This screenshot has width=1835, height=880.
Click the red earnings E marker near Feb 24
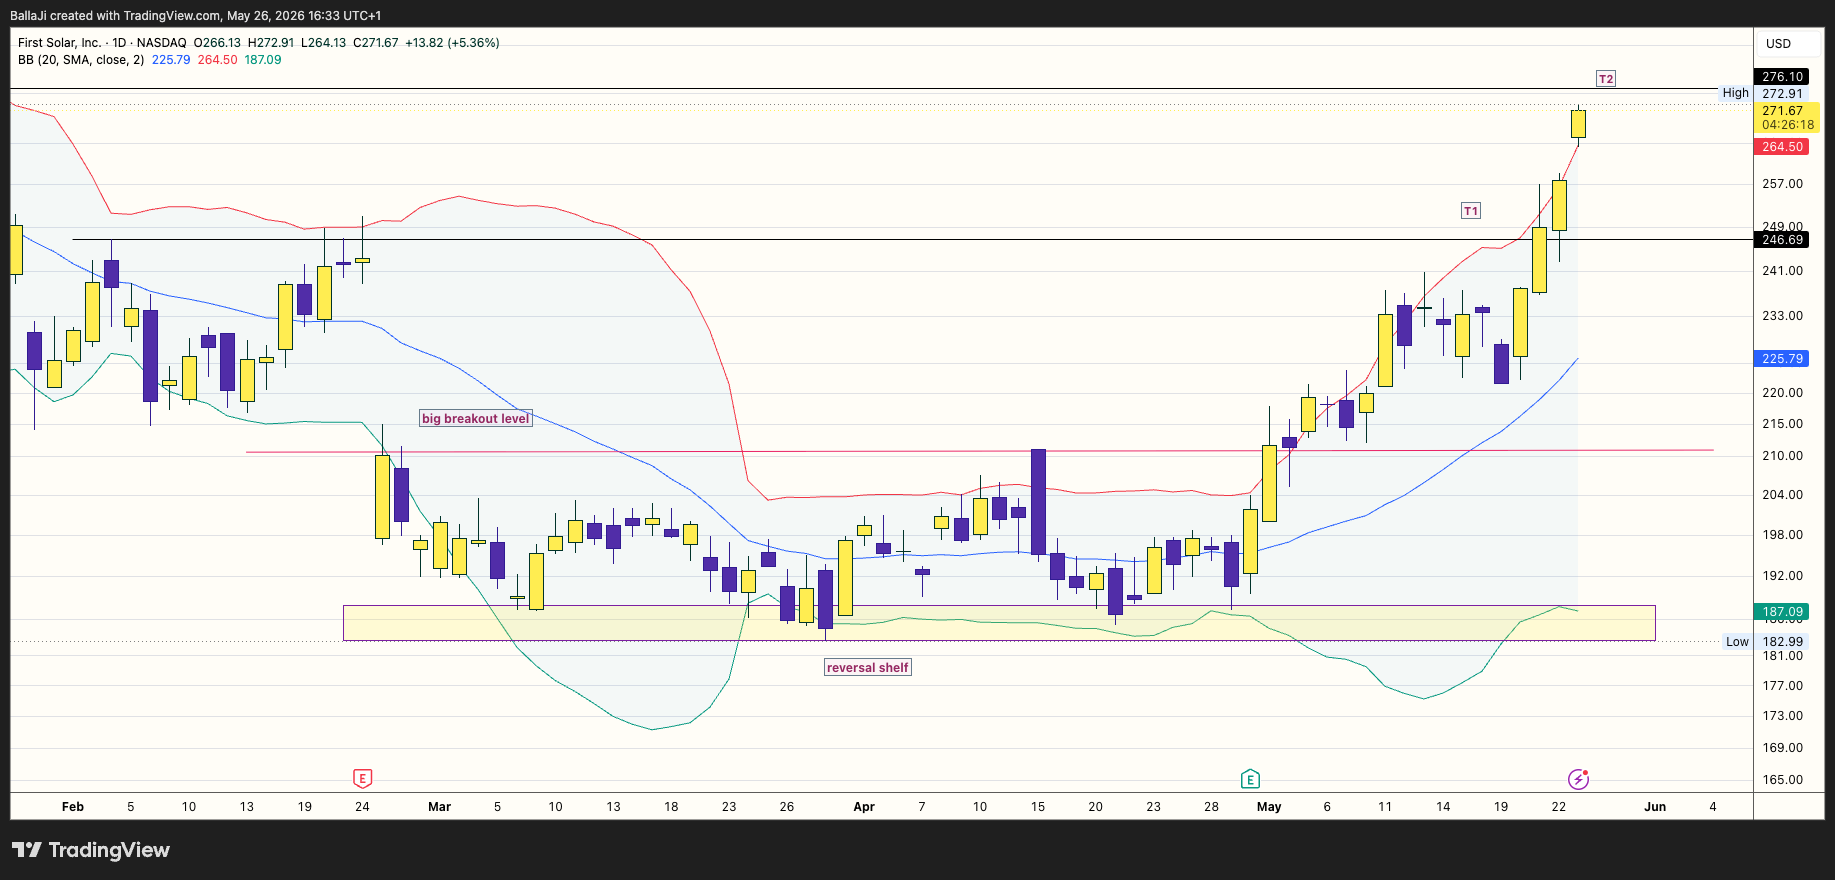(x=362, y=778)
